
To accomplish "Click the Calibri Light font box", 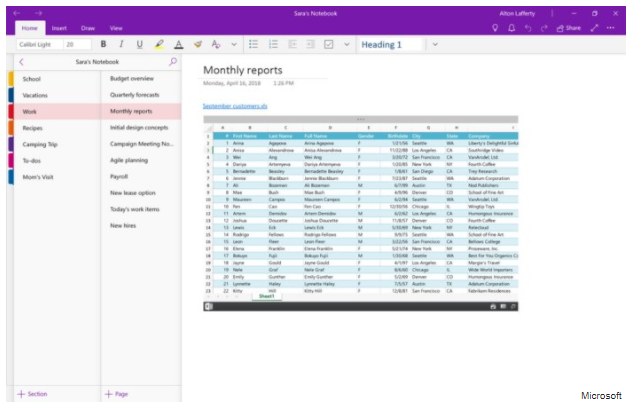I will [x=39, y=44].
